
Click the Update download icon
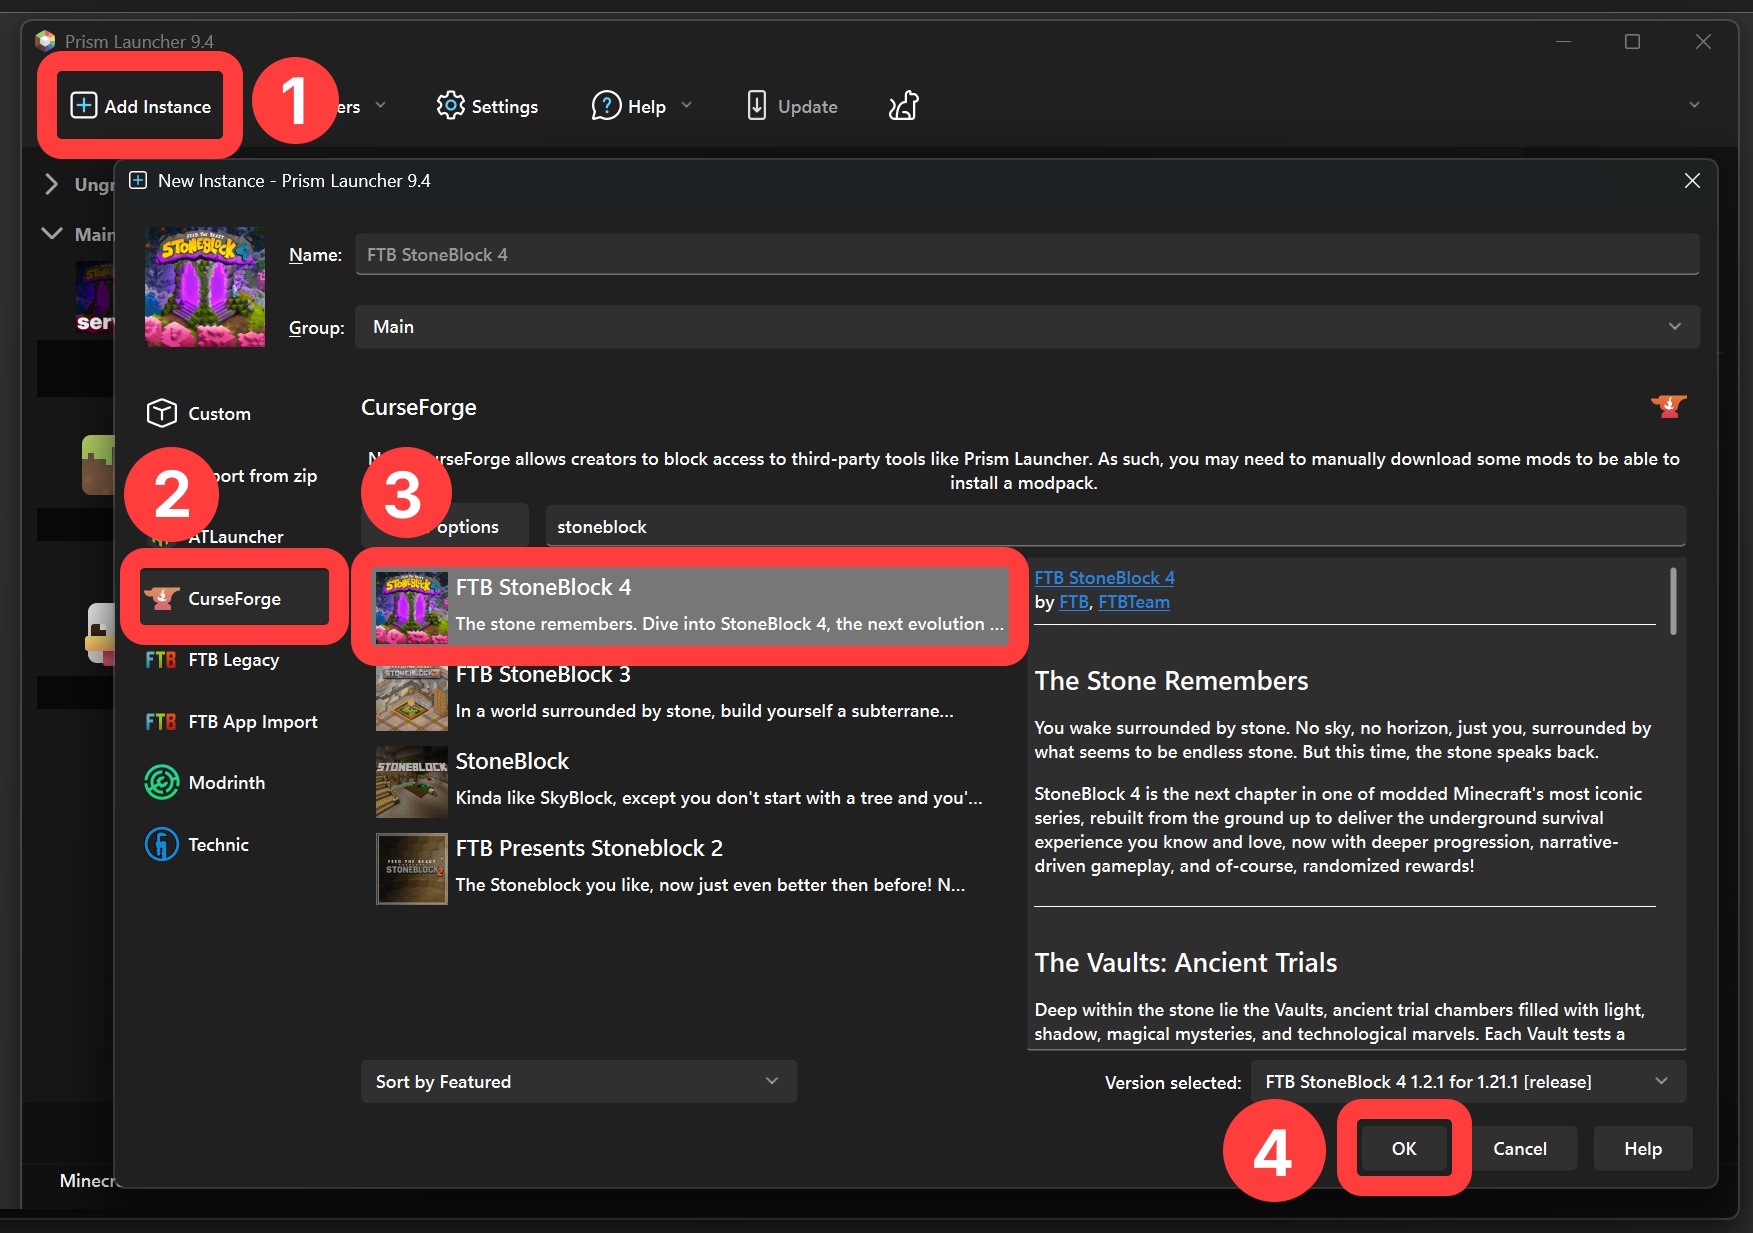pos(757,106)
